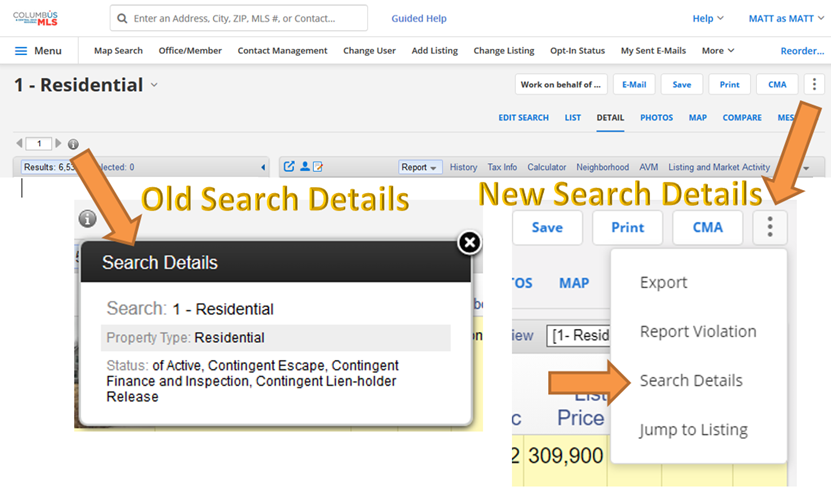Viewport: 831px width, 488px height.
Task: Switch to the PHOTOS tab
Action: 656,118
